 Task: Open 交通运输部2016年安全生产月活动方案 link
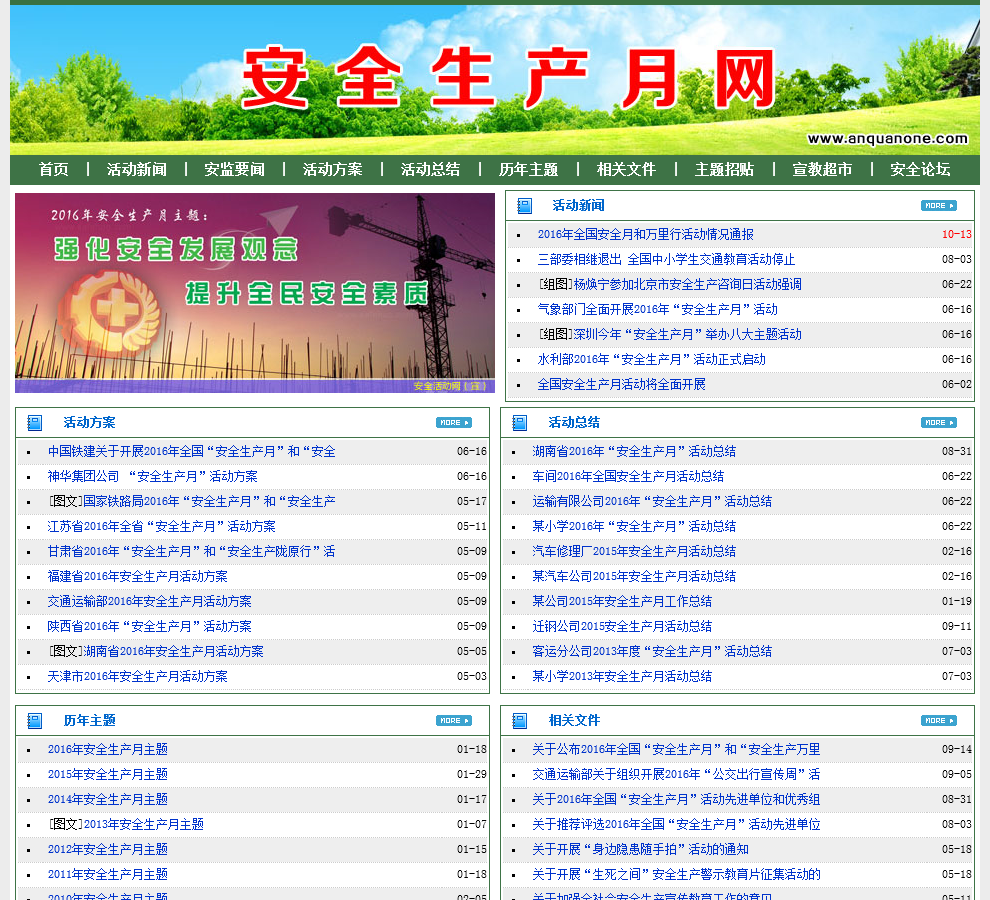pyautogui.click(x=150, y=601)
